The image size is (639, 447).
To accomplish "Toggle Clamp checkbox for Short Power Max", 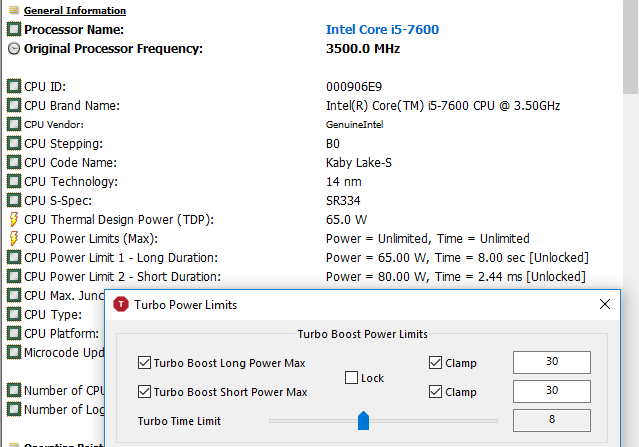I will point(435,392).
